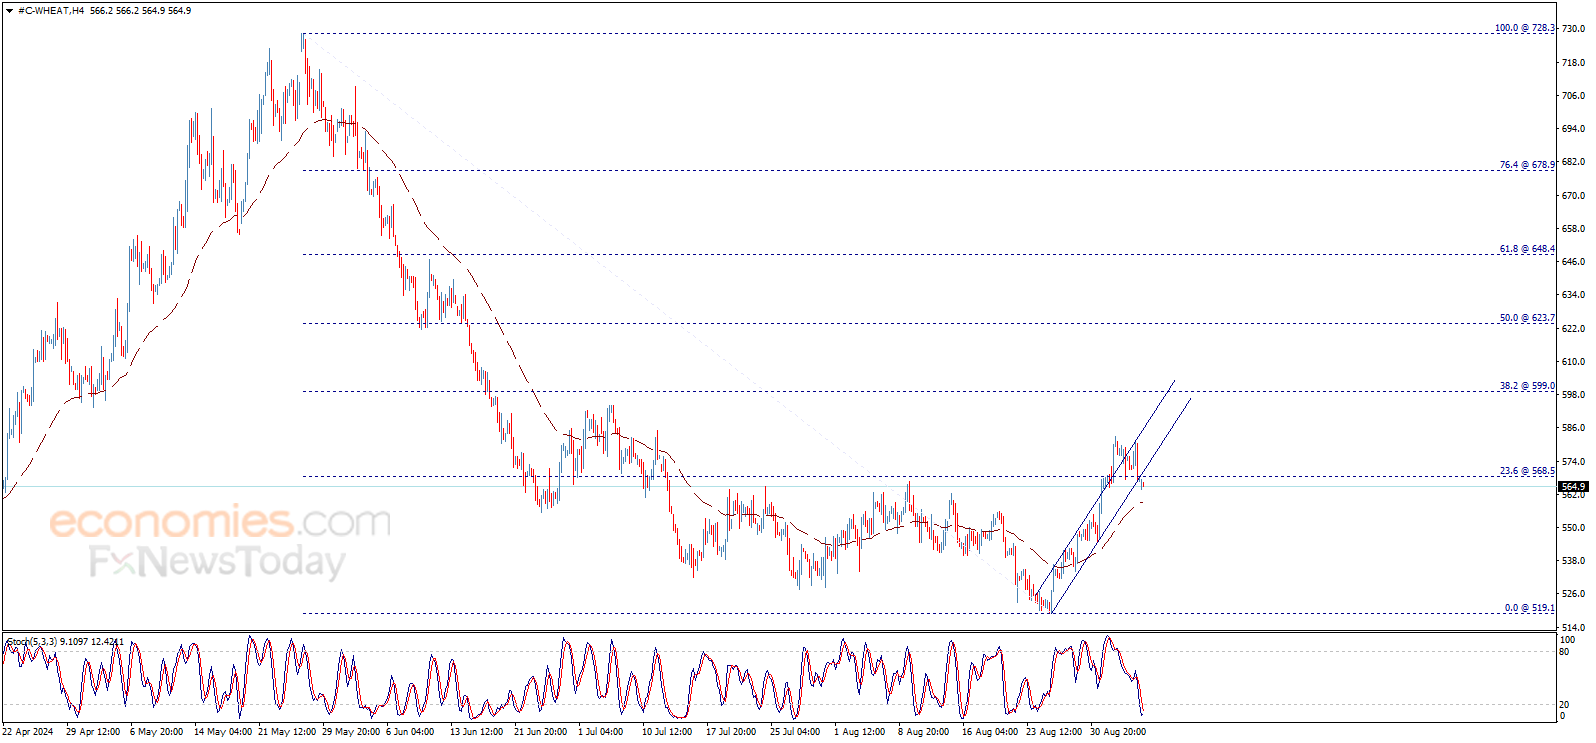Click the 694.0 price axis value
Screen dimensions: 1596x743
(1573, 129)
